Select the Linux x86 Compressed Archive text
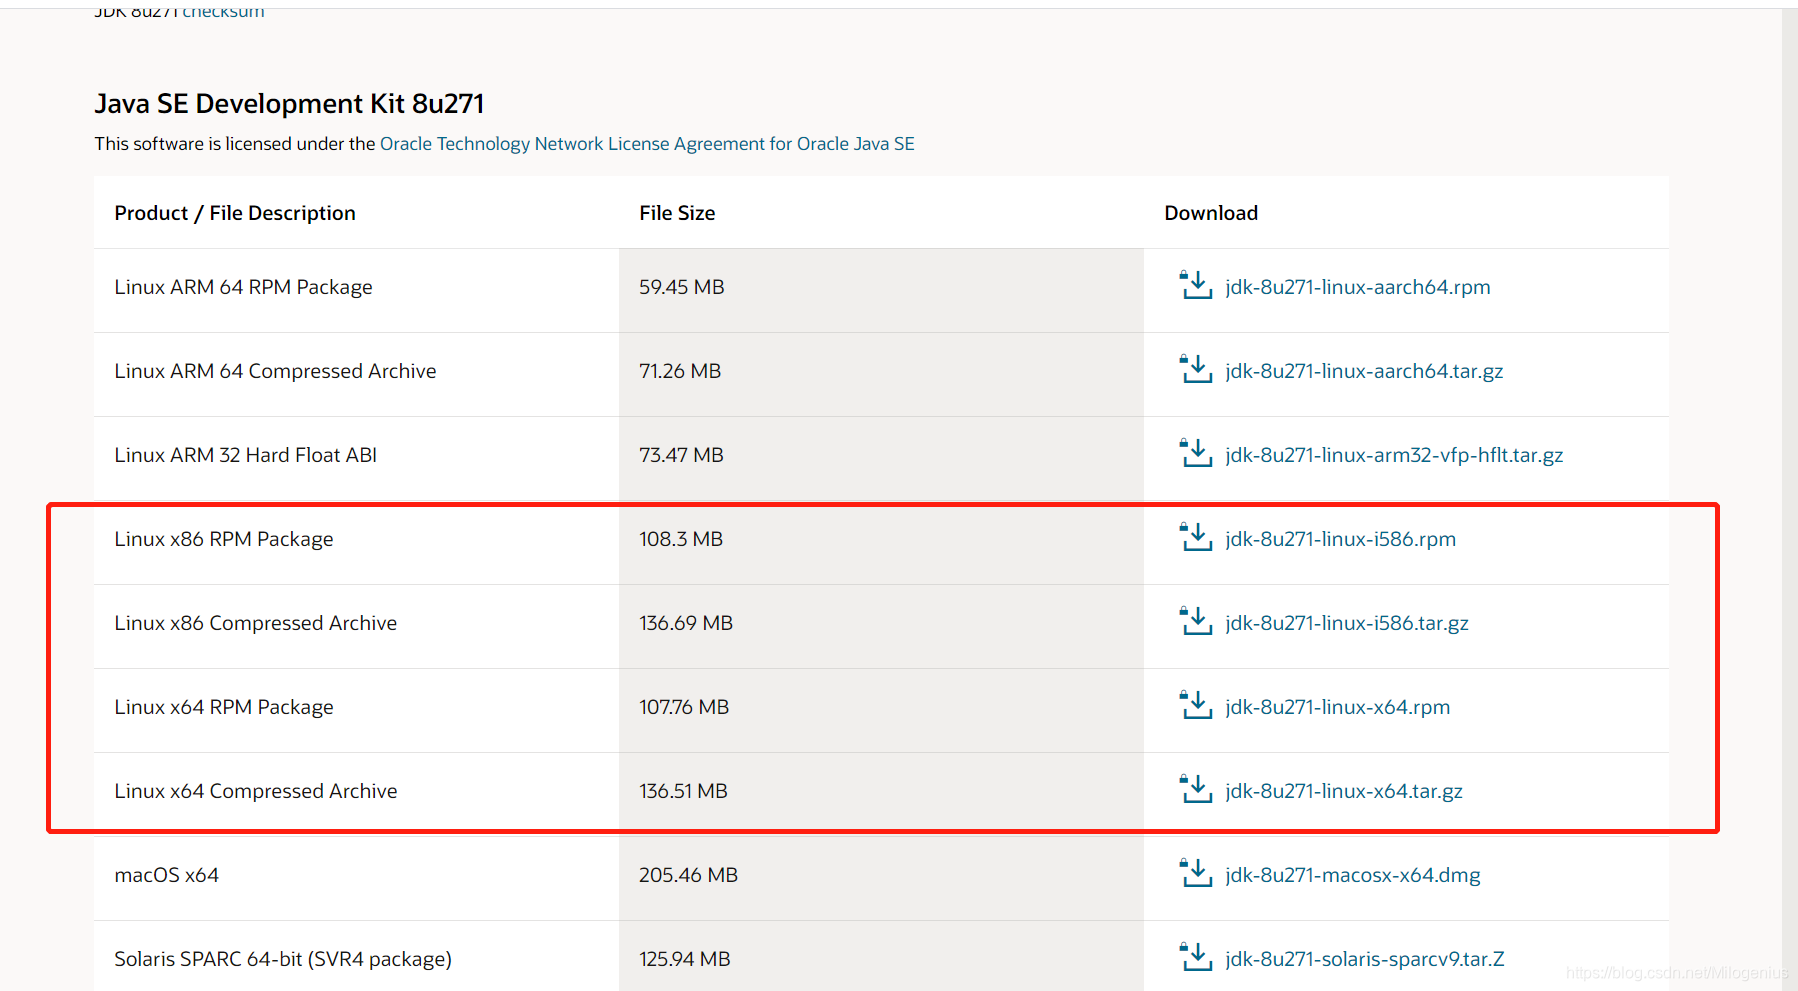This screenshot has height=991, width=1798. pos(255,623)
